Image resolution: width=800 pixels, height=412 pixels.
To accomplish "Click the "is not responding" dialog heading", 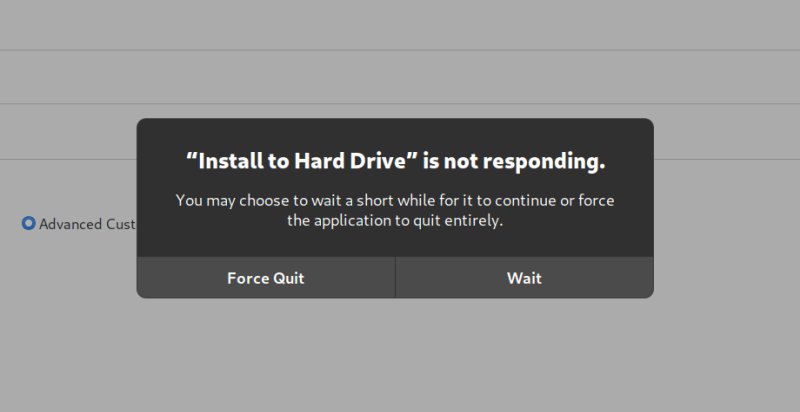I will coord(396,160).
